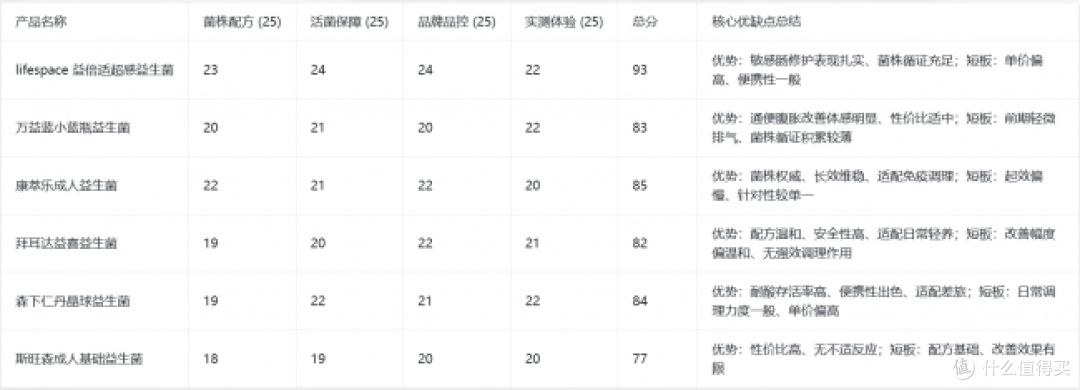Select the lifespace 益倍适超感益生菌 product cell
Image resolution: width=1080 pixels, height=390 pixels.
(94, 70)
